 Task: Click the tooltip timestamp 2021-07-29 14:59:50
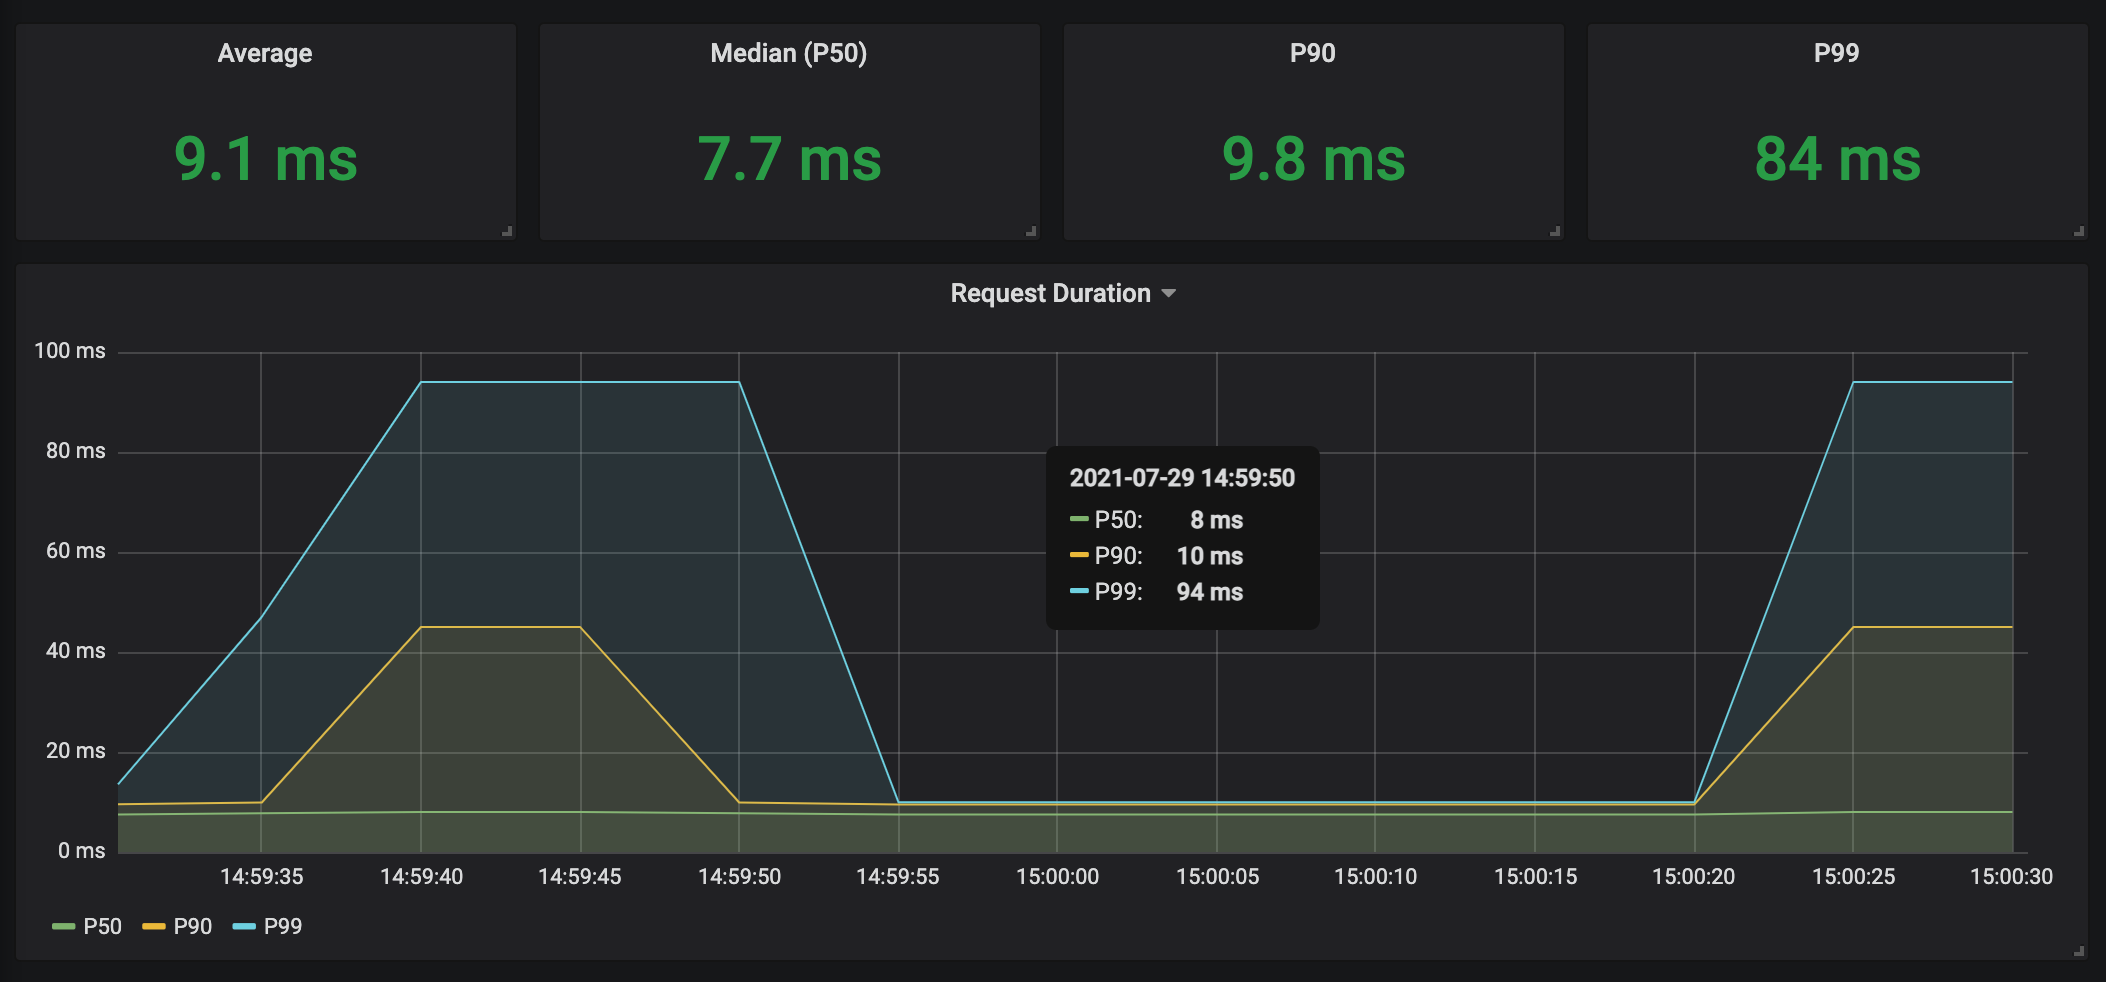[x=1182, y=478]
